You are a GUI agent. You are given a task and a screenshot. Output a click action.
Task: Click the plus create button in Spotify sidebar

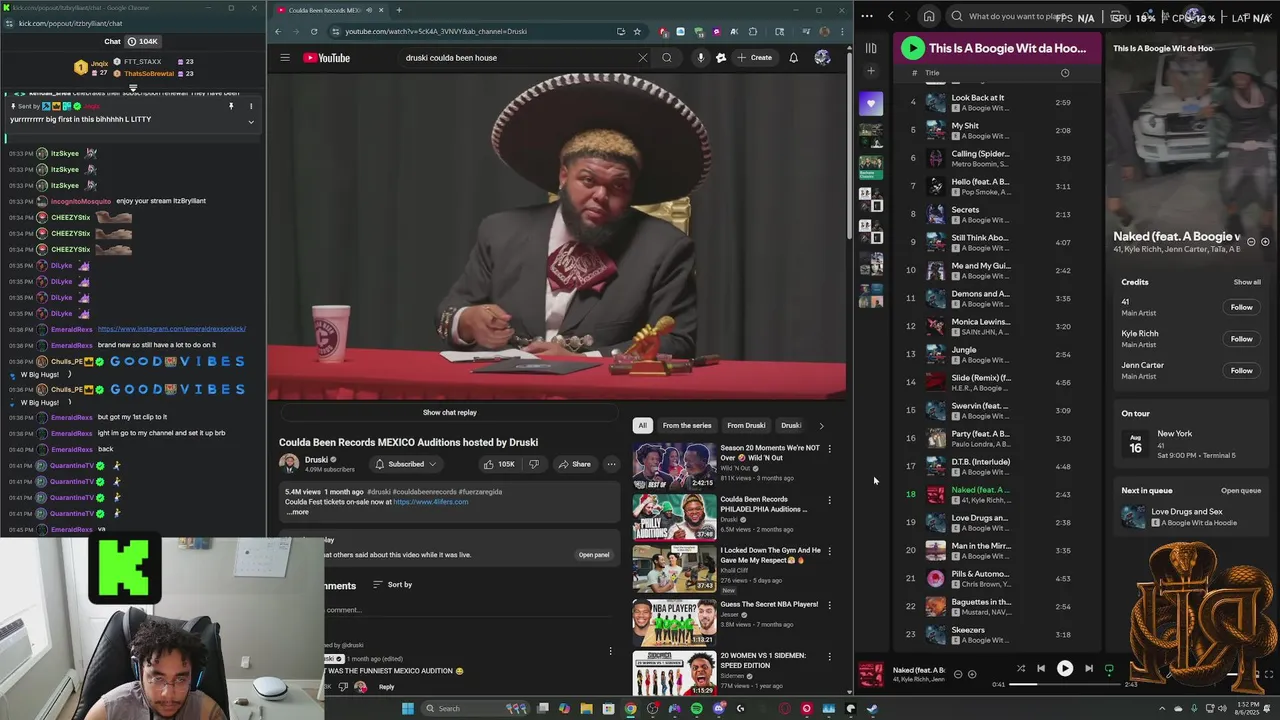(871, 71)
